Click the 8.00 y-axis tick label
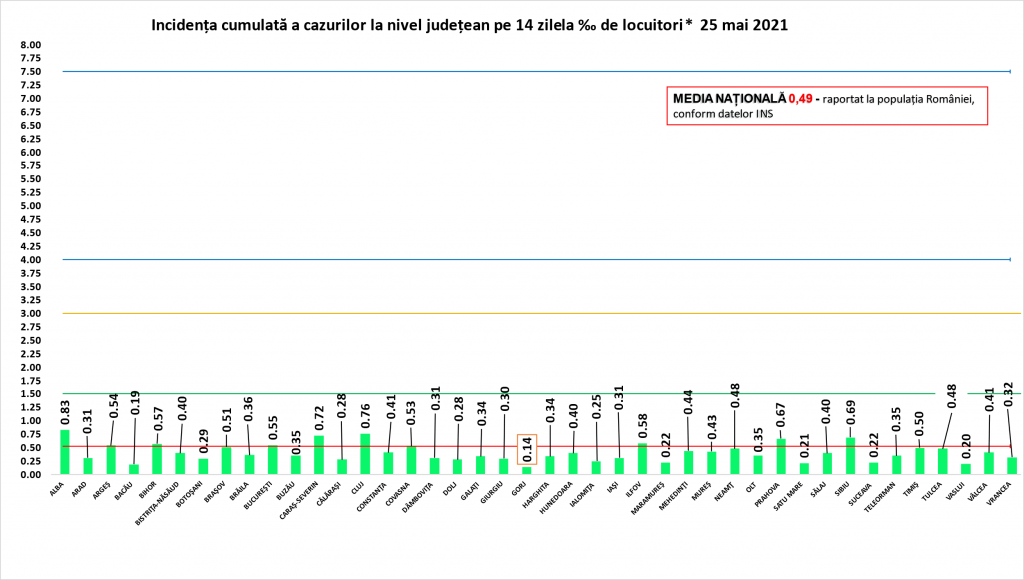The width and height of the screenshot is (1024, 580). pyautogui.click(x=31, y=45)
